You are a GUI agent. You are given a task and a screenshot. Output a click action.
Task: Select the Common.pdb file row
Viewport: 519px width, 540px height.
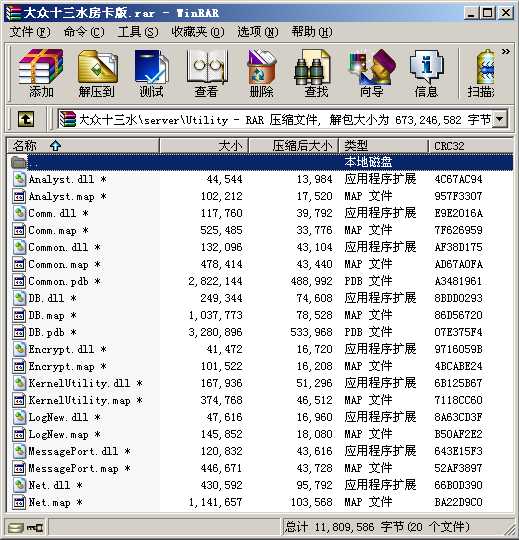260,281
